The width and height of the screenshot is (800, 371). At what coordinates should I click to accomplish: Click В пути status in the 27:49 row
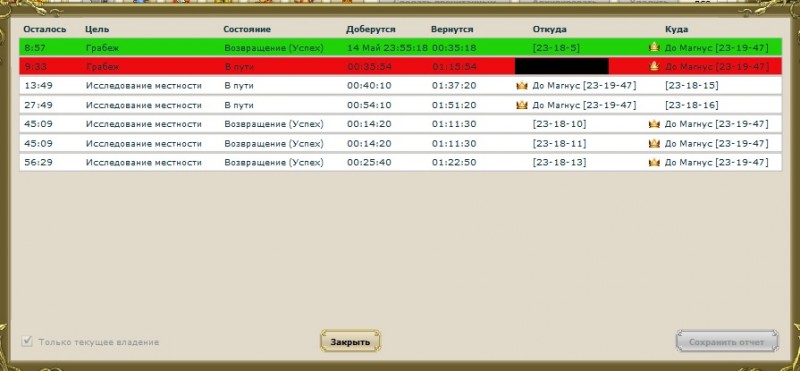point(239,105)
